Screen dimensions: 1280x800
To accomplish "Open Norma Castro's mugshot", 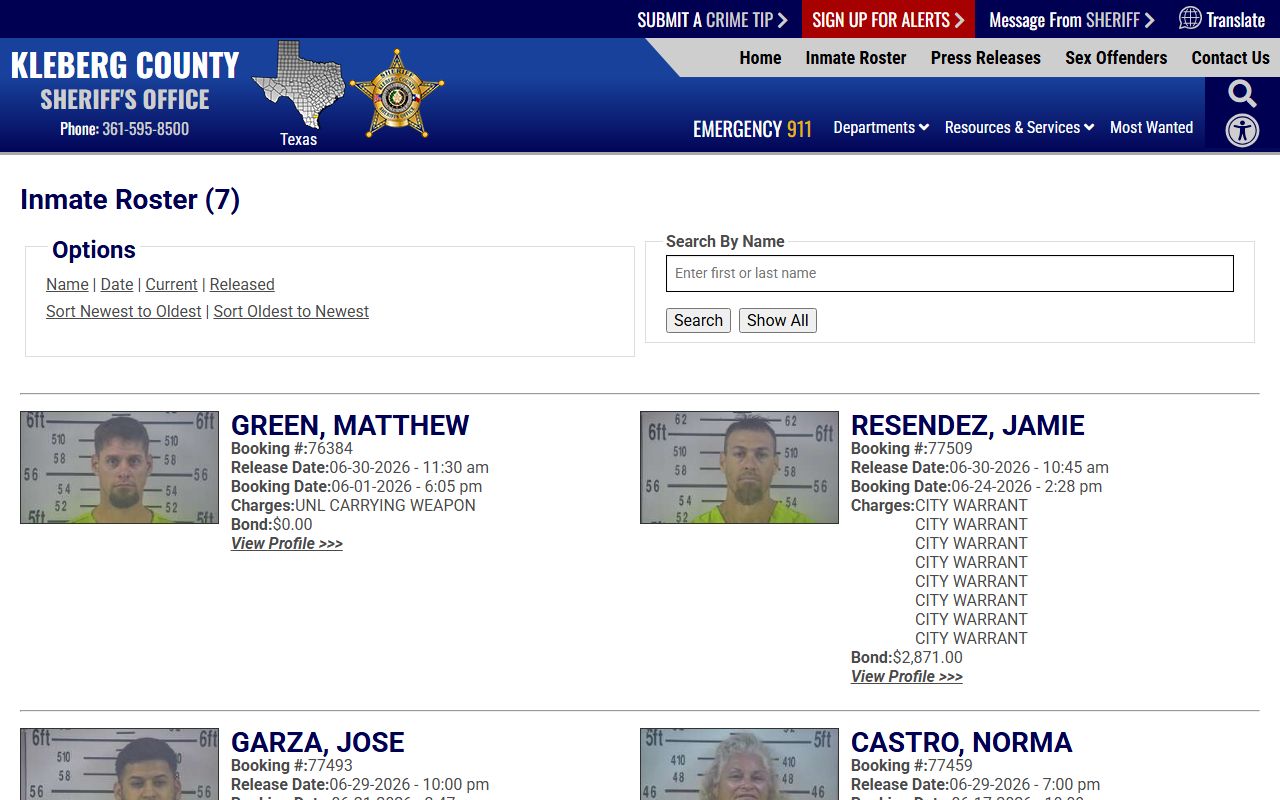I will point(739,764).
